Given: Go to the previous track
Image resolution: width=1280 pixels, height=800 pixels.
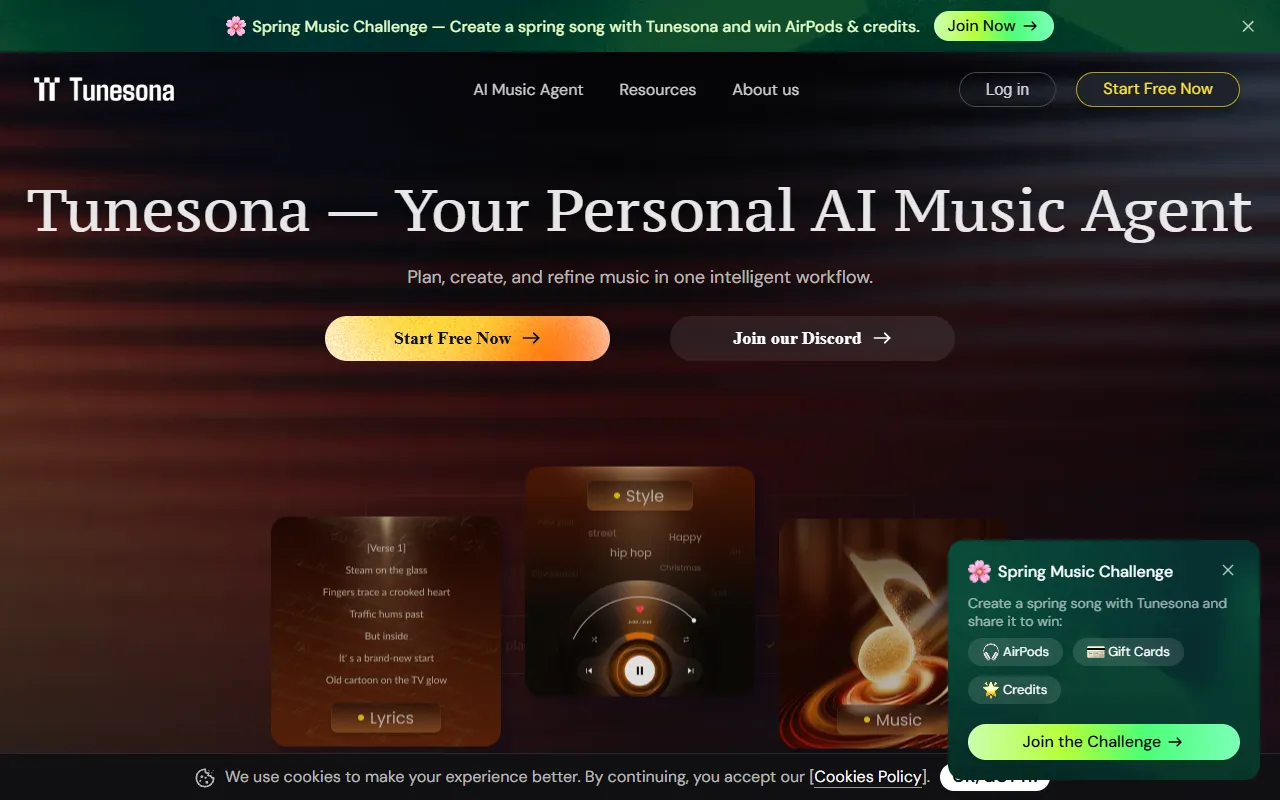Looking at the screenshot, I should click(x=589, y=671).
